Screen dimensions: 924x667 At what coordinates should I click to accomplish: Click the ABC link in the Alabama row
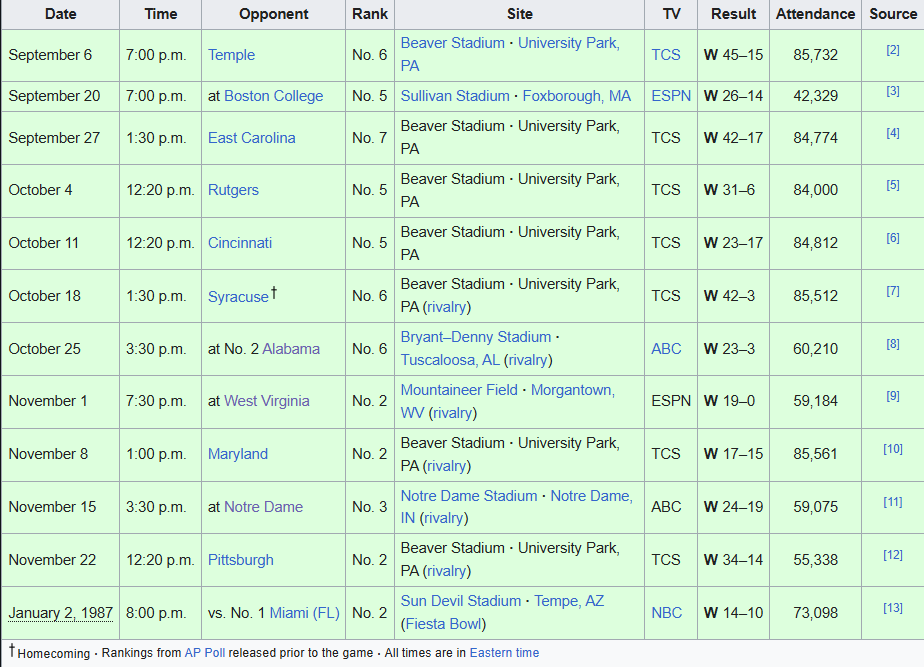[x=666, y=349]
